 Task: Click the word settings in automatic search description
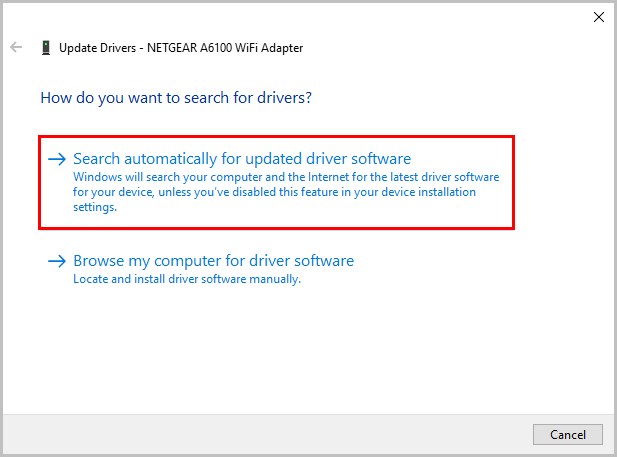95,207
